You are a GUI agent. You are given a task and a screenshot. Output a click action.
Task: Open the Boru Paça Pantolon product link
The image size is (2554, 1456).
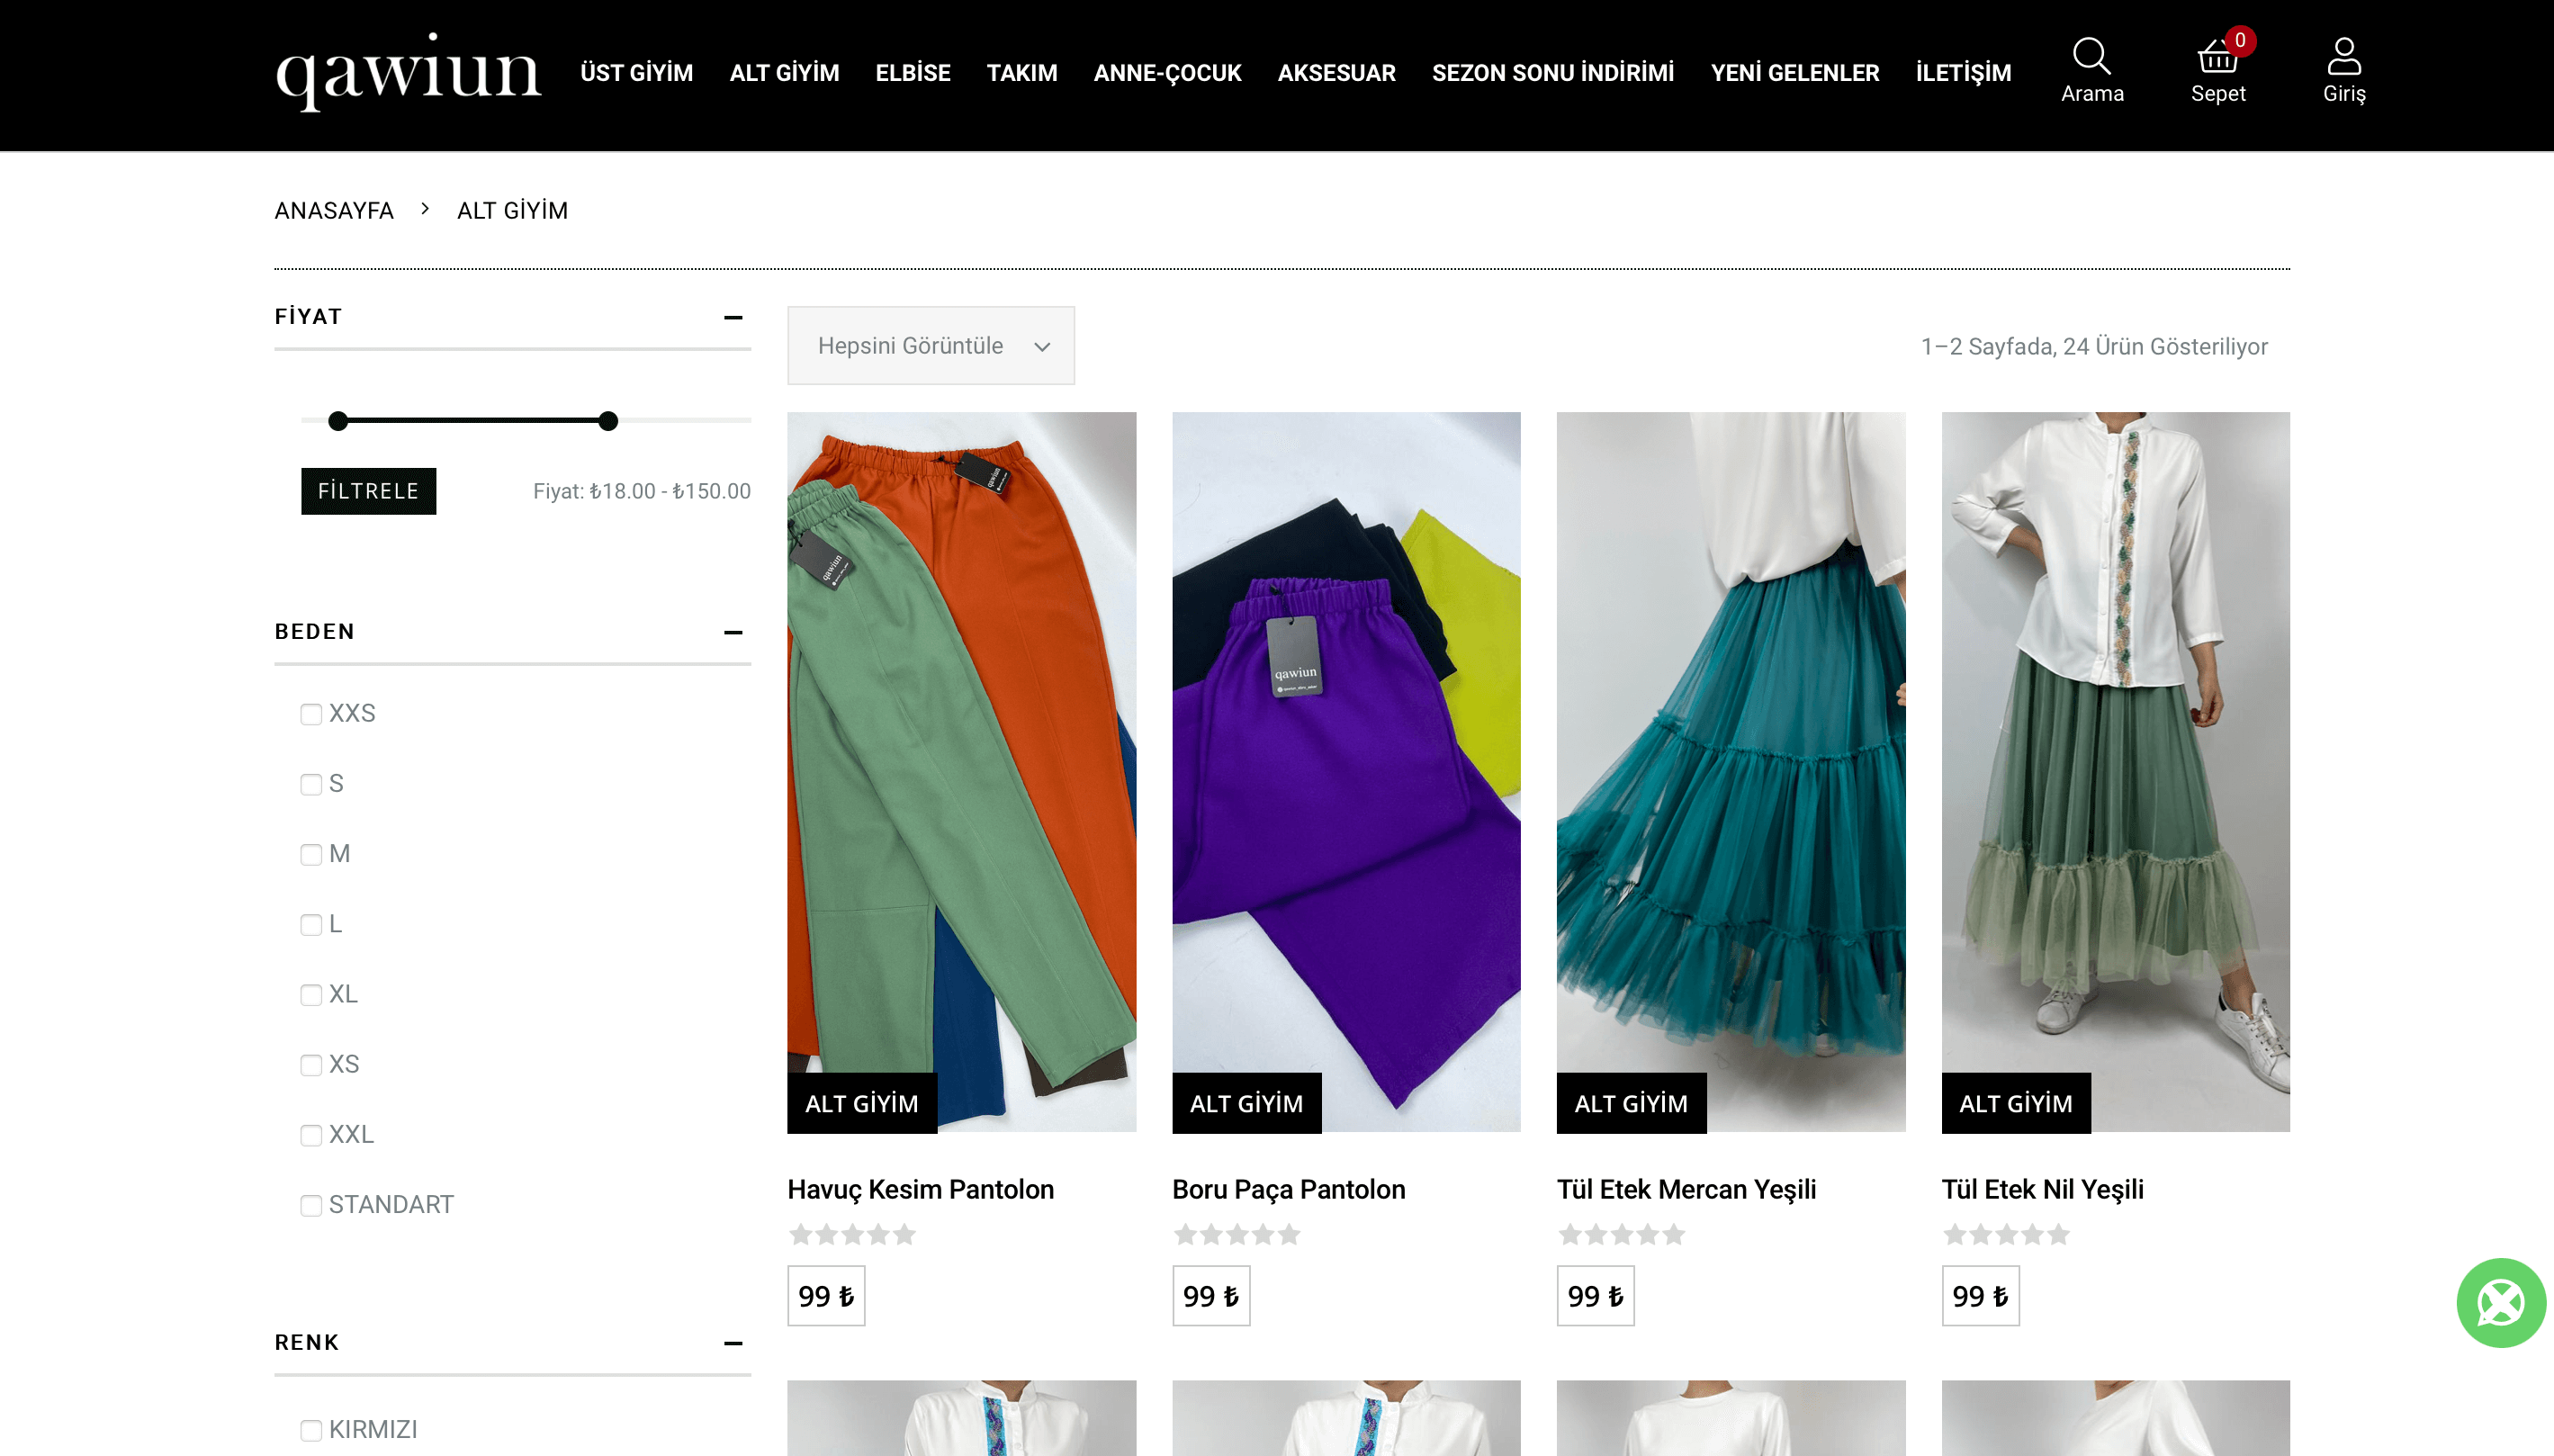[1288, 1189]
